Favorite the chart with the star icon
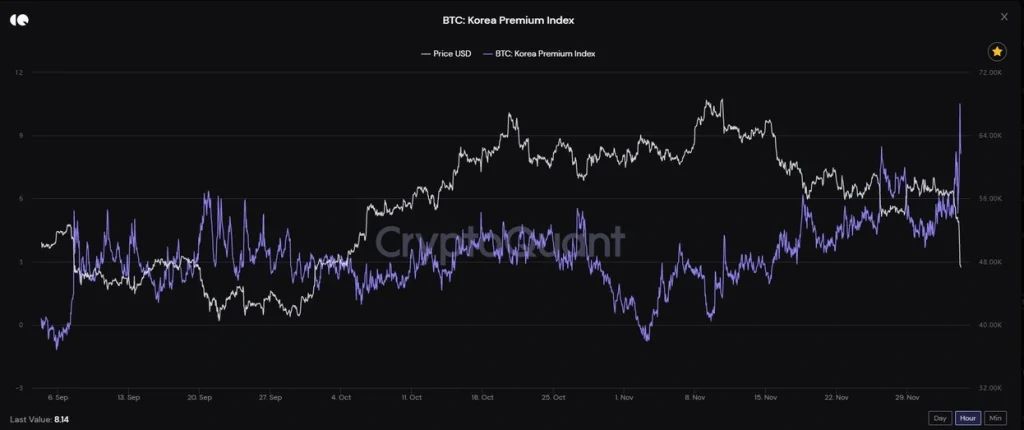Viewport: 1024px width, 430px height. point(996,52)
